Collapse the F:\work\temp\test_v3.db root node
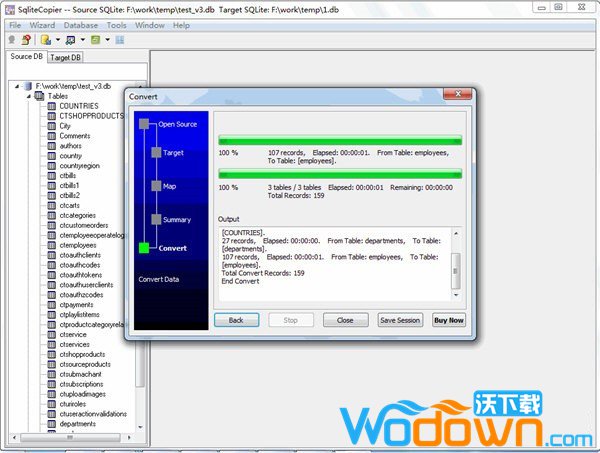This screenshot has width=600, height=453. 18,86
